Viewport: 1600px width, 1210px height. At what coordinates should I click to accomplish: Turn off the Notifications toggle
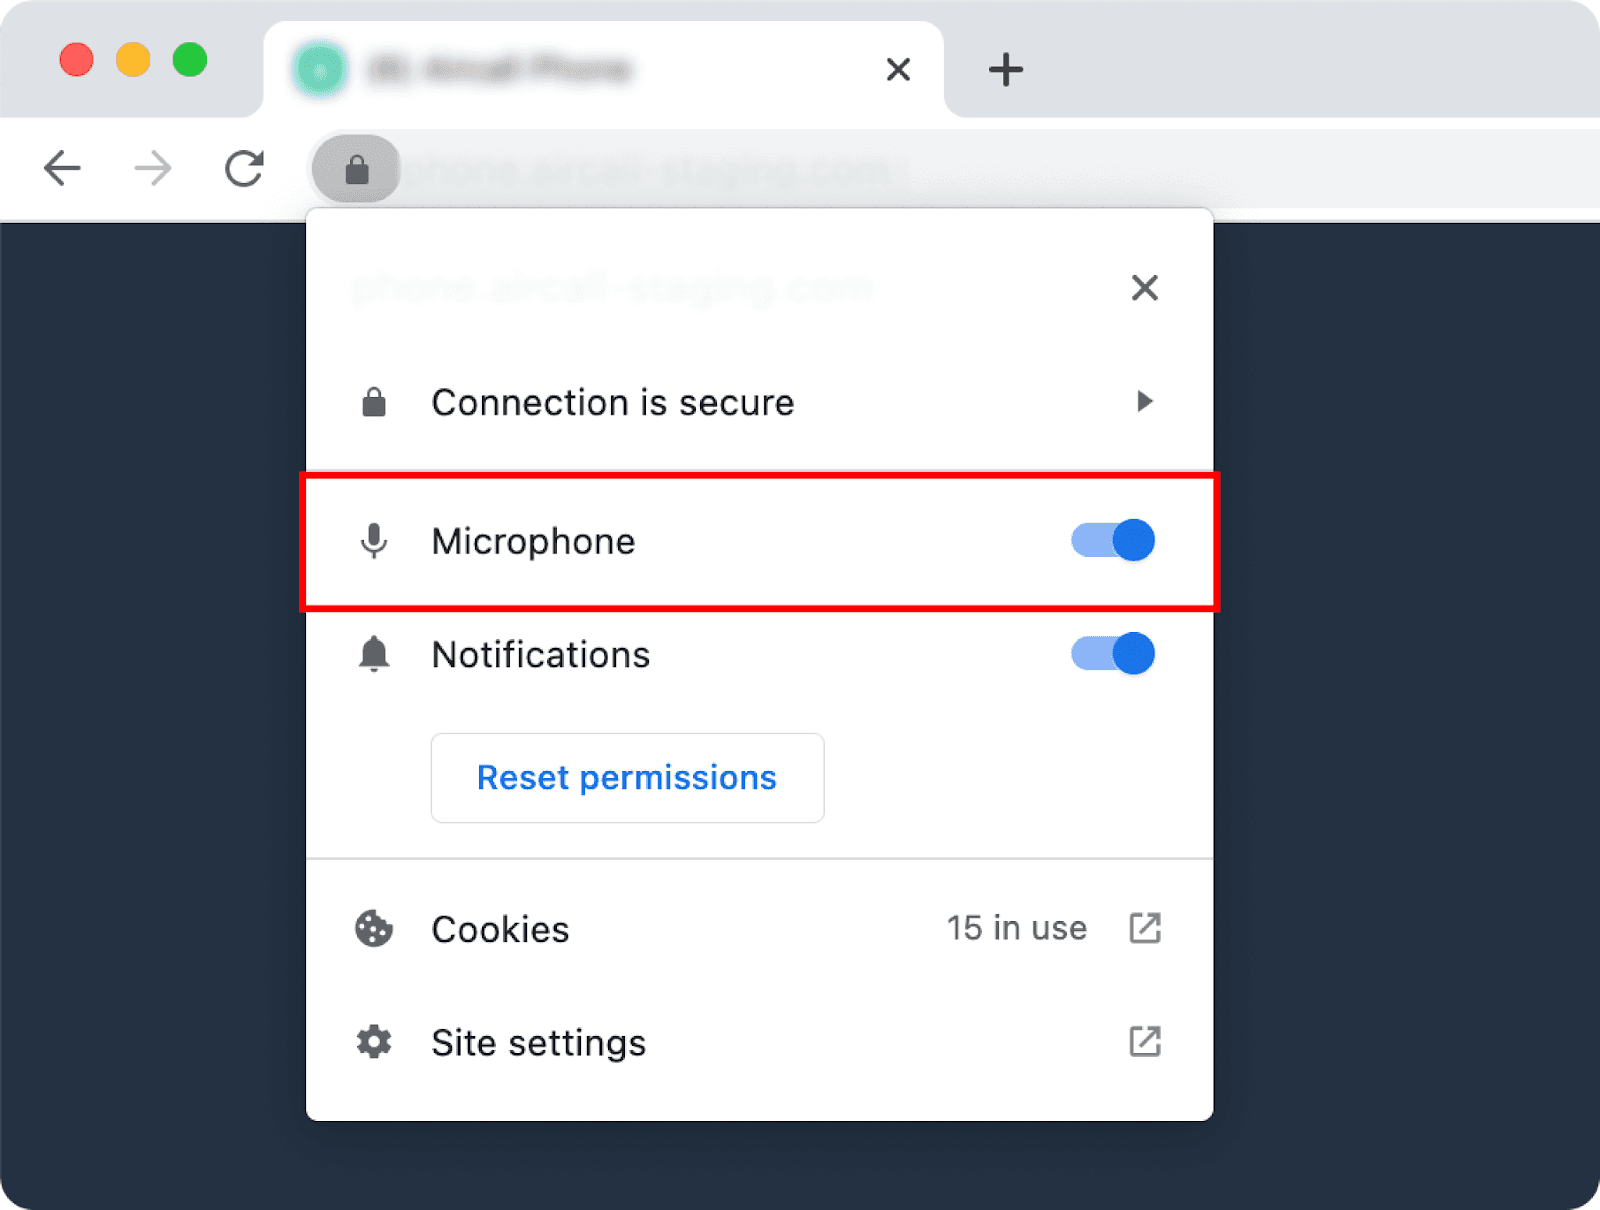pyautogui.click(x=1111, y=654)
